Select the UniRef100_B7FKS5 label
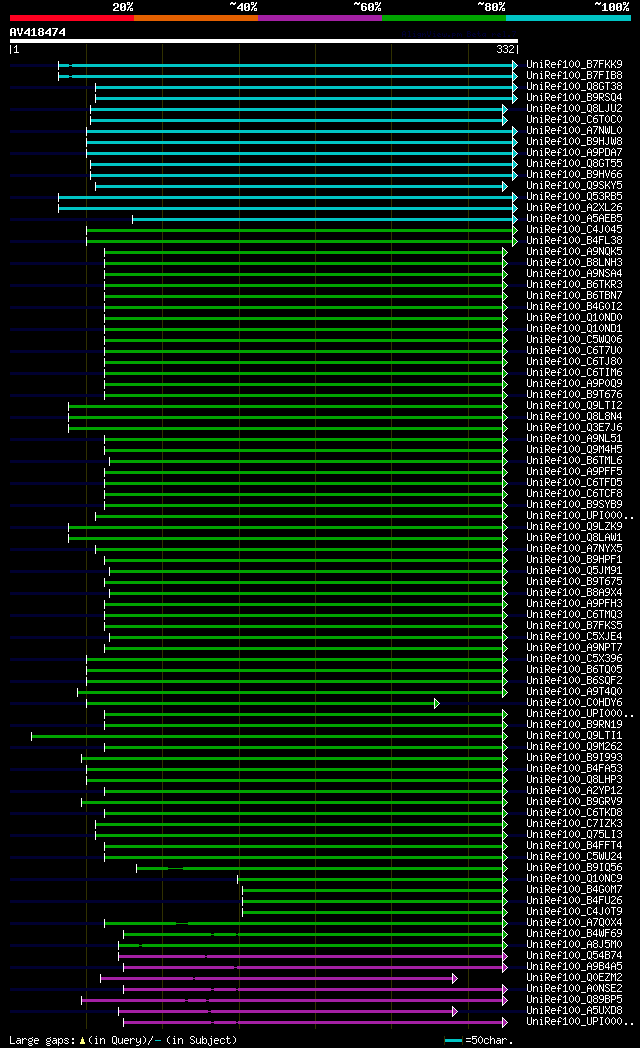 [574, 626]
